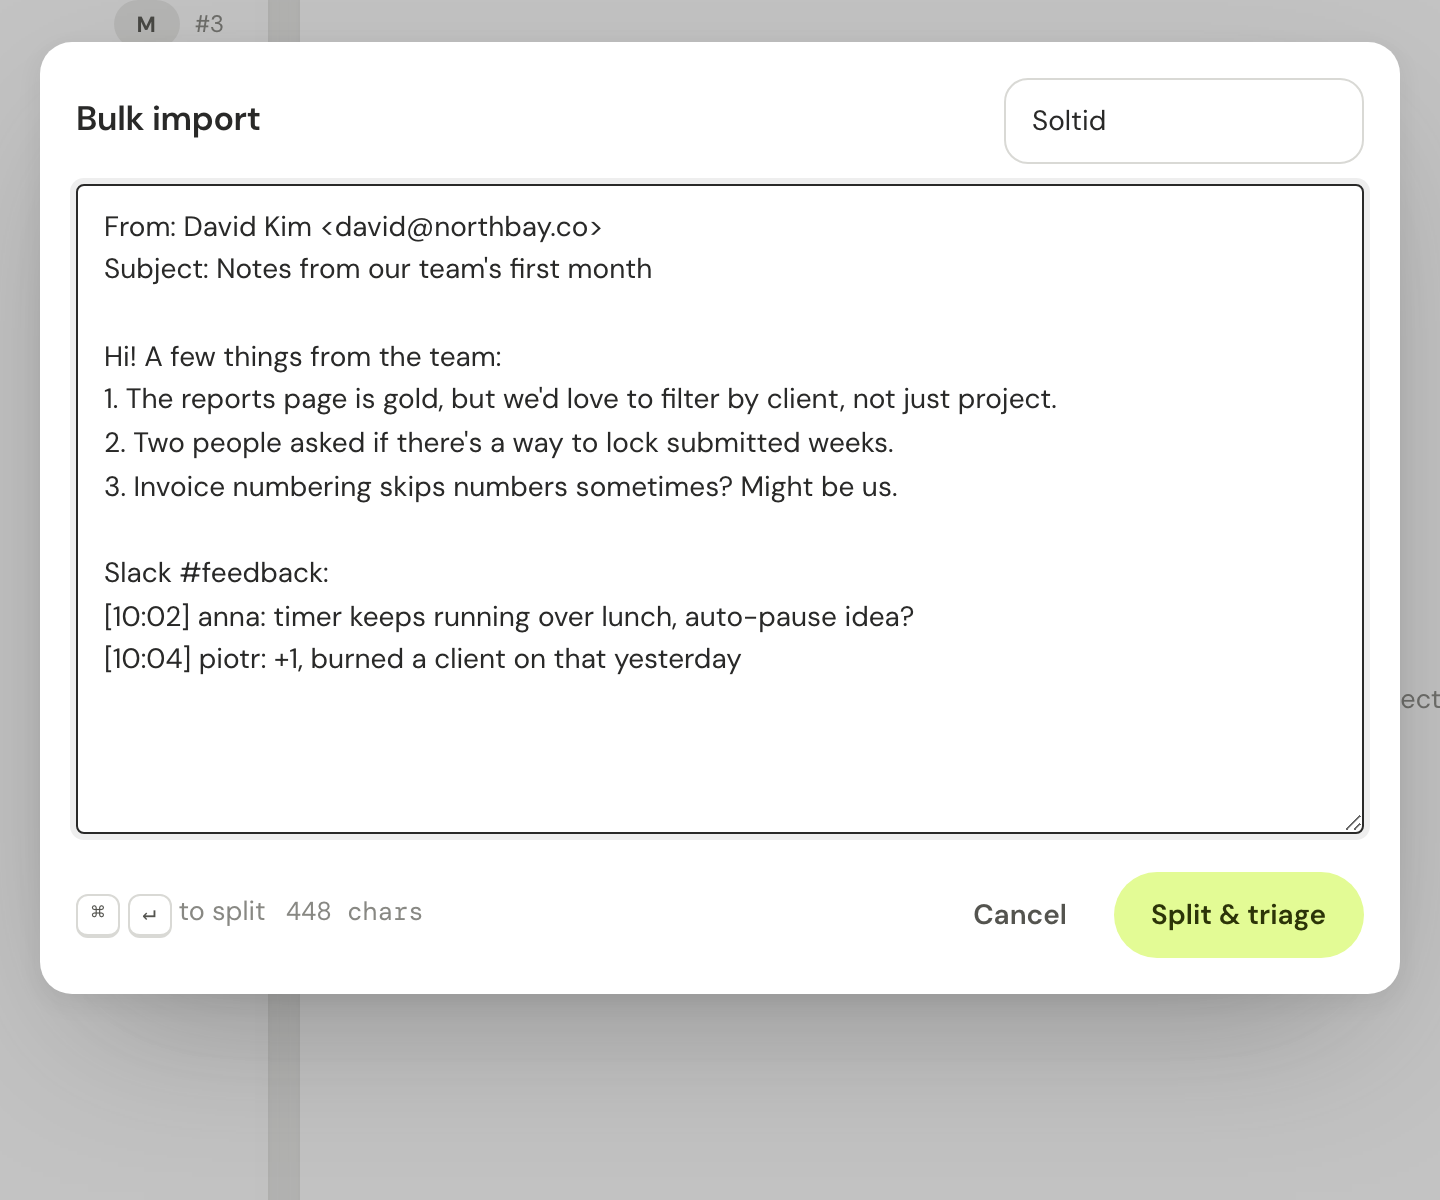The height and width of the screenshot is (1200, 1440).
Task: Click the M avatar badge behind the dialog
Action: point(146,24)
